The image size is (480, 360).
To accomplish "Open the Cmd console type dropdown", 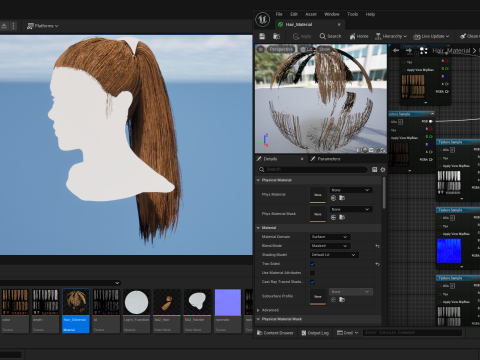I will point(347,333).
